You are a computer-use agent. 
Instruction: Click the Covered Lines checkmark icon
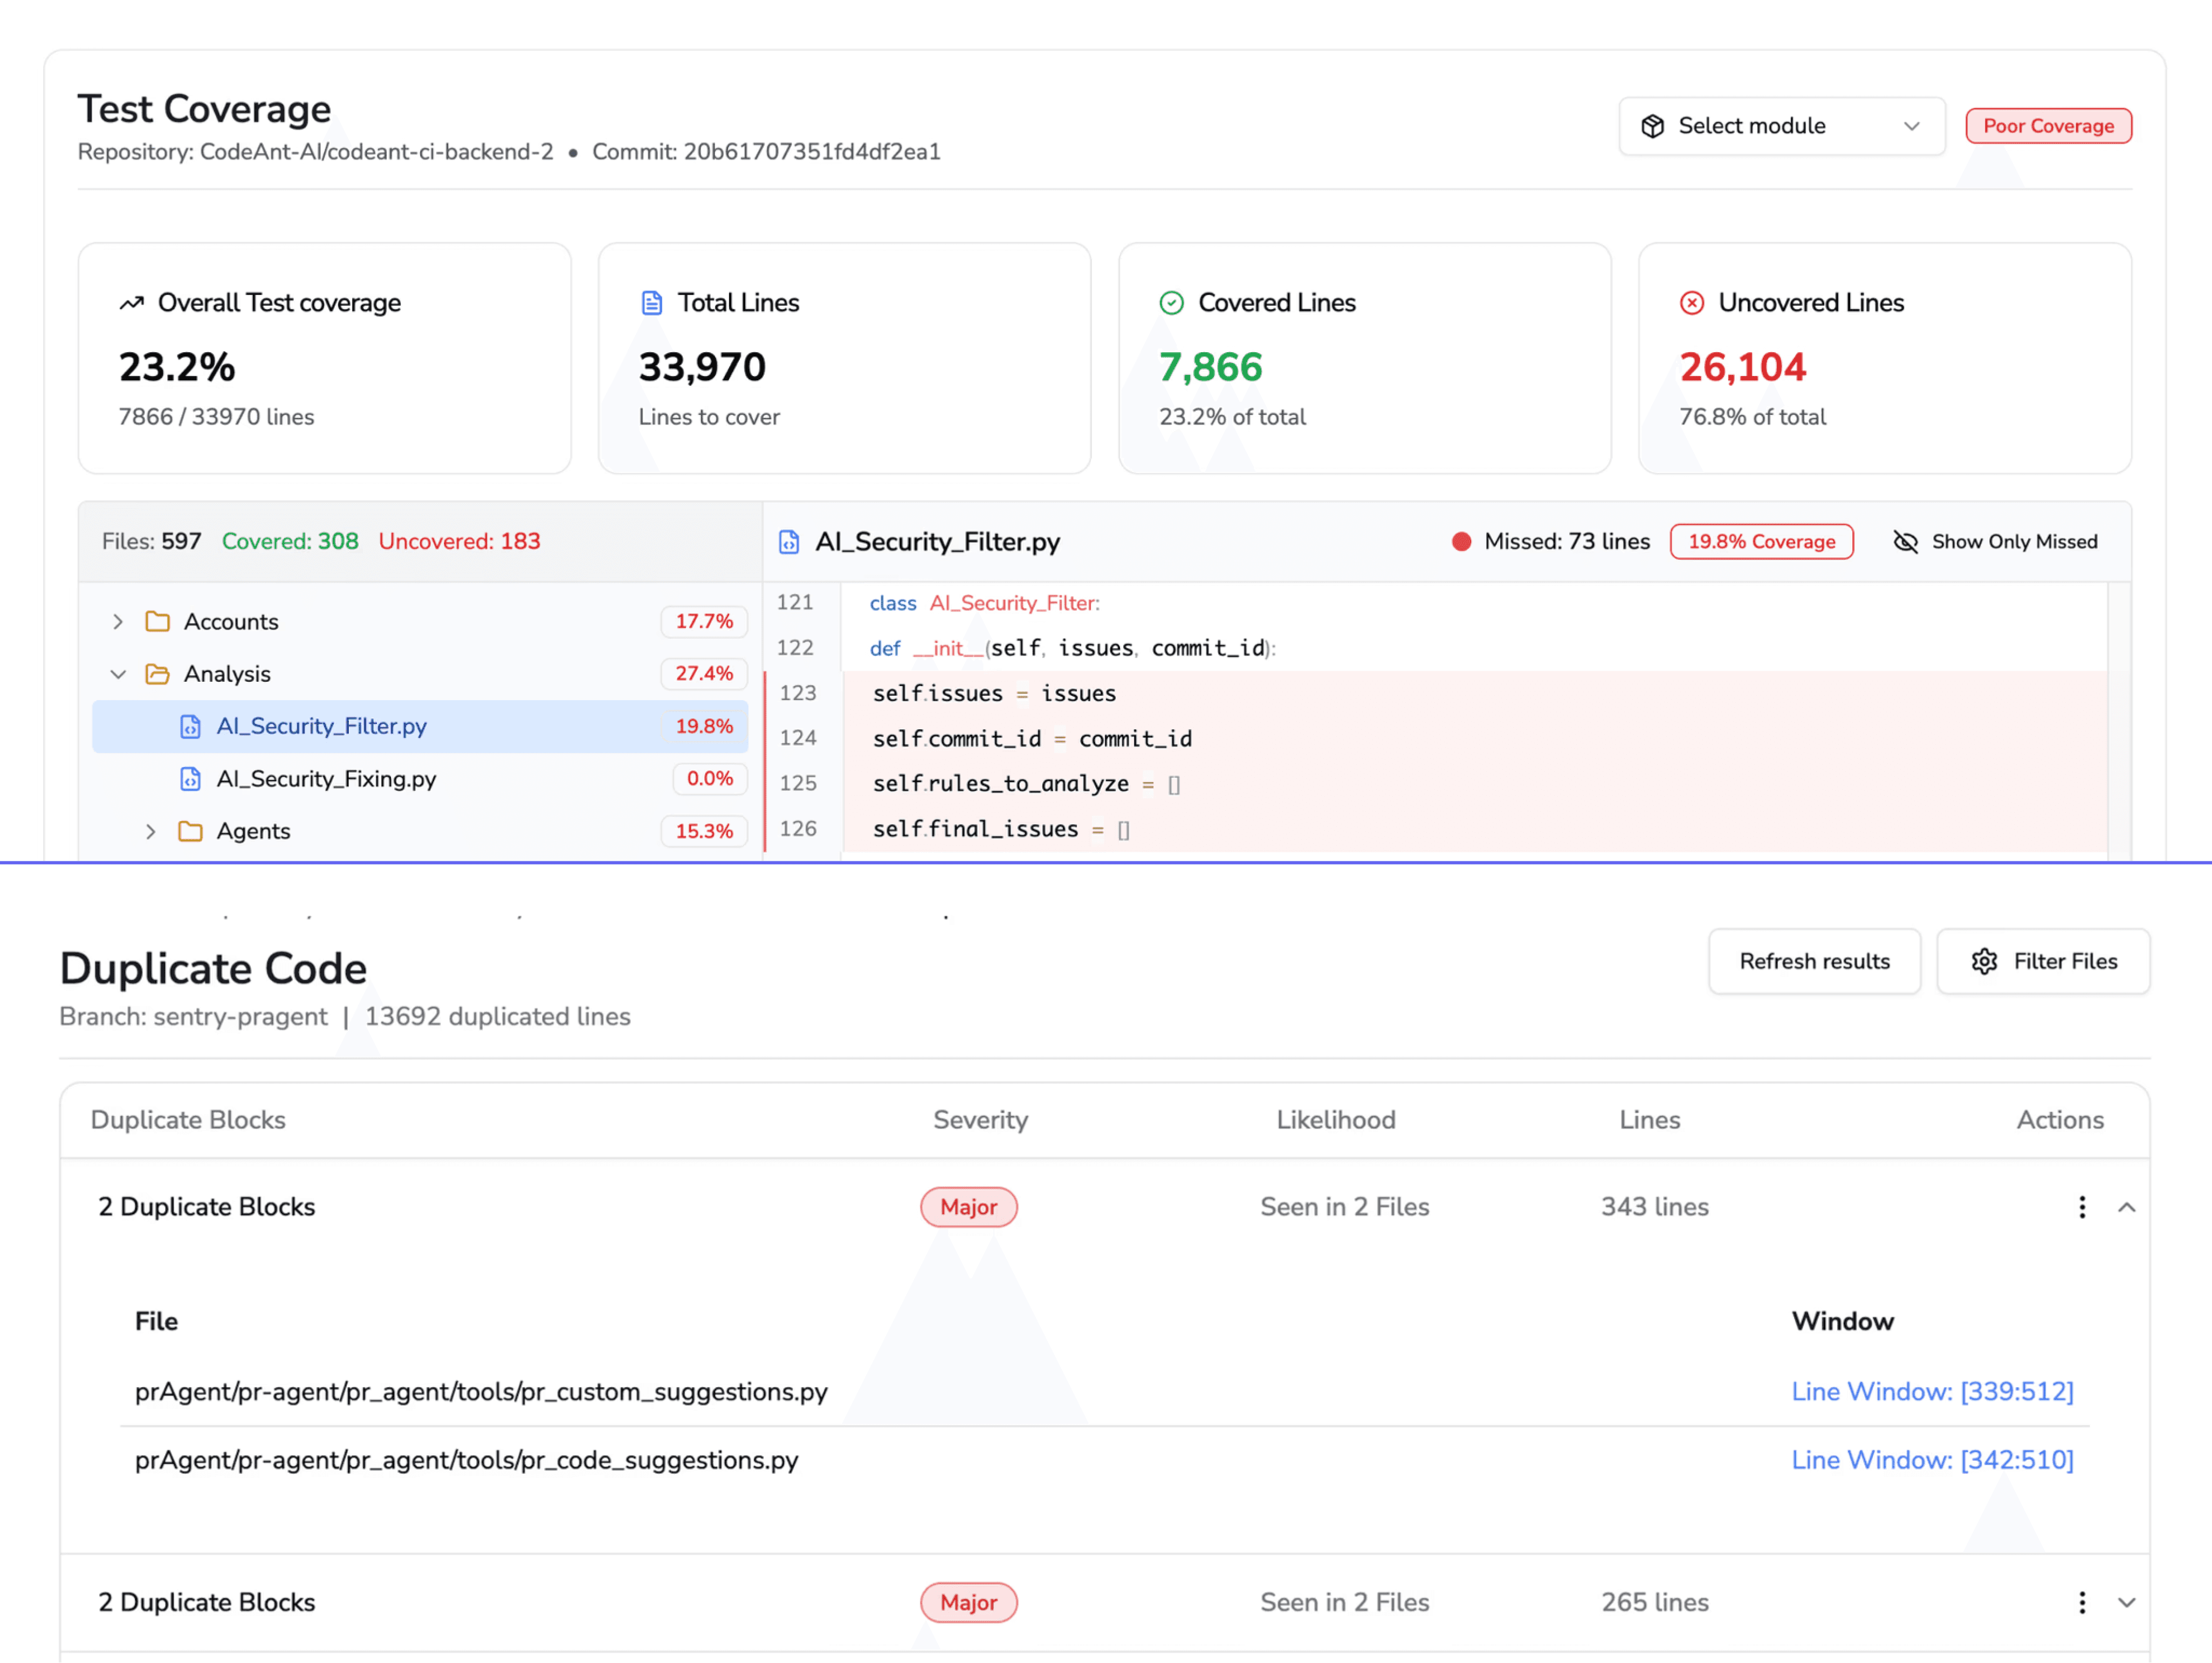(x=1171, y=303)
